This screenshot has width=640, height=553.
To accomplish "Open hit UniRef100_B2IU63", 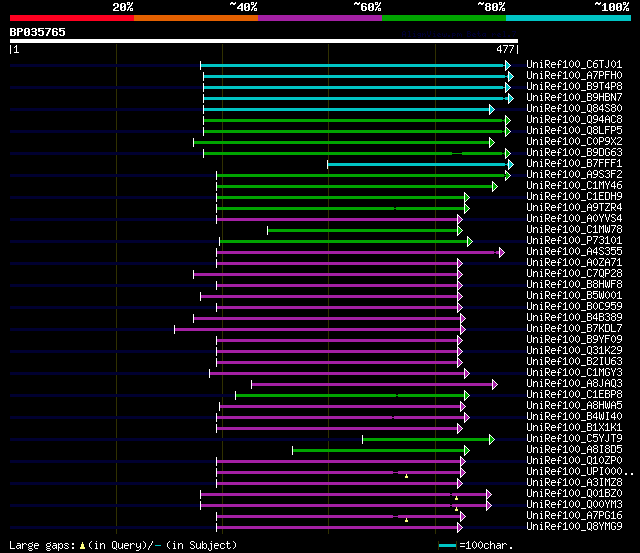I will click(574, 362).
